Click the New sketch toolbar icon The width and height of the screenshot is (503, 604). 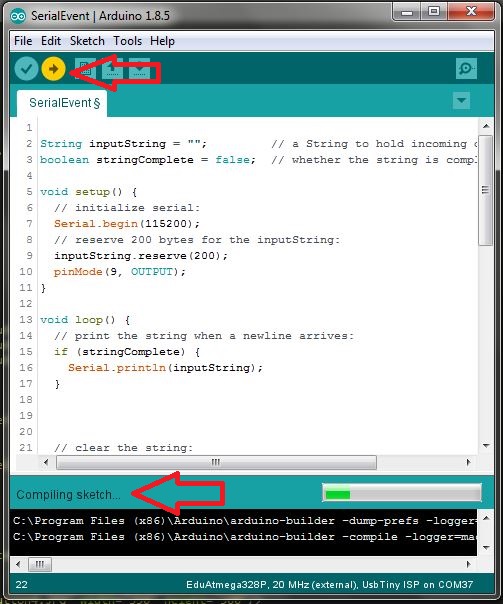pyautogui.click(x=85, y=69)
